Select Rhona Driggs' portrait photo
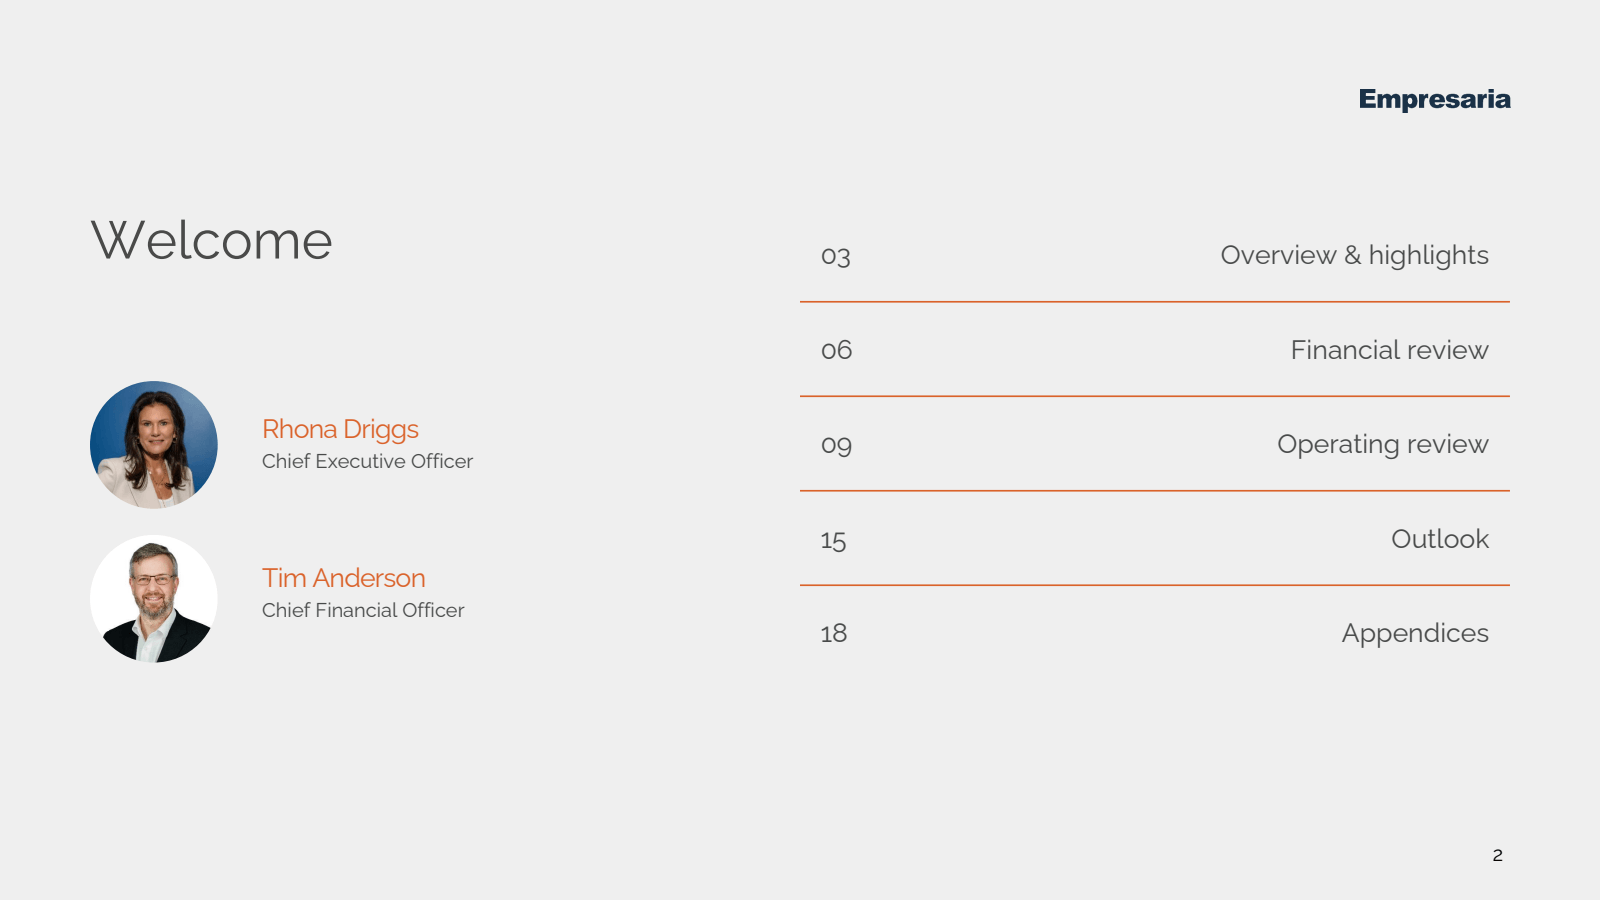This screenshot has height=900, width=1600. tap(154, 445)
